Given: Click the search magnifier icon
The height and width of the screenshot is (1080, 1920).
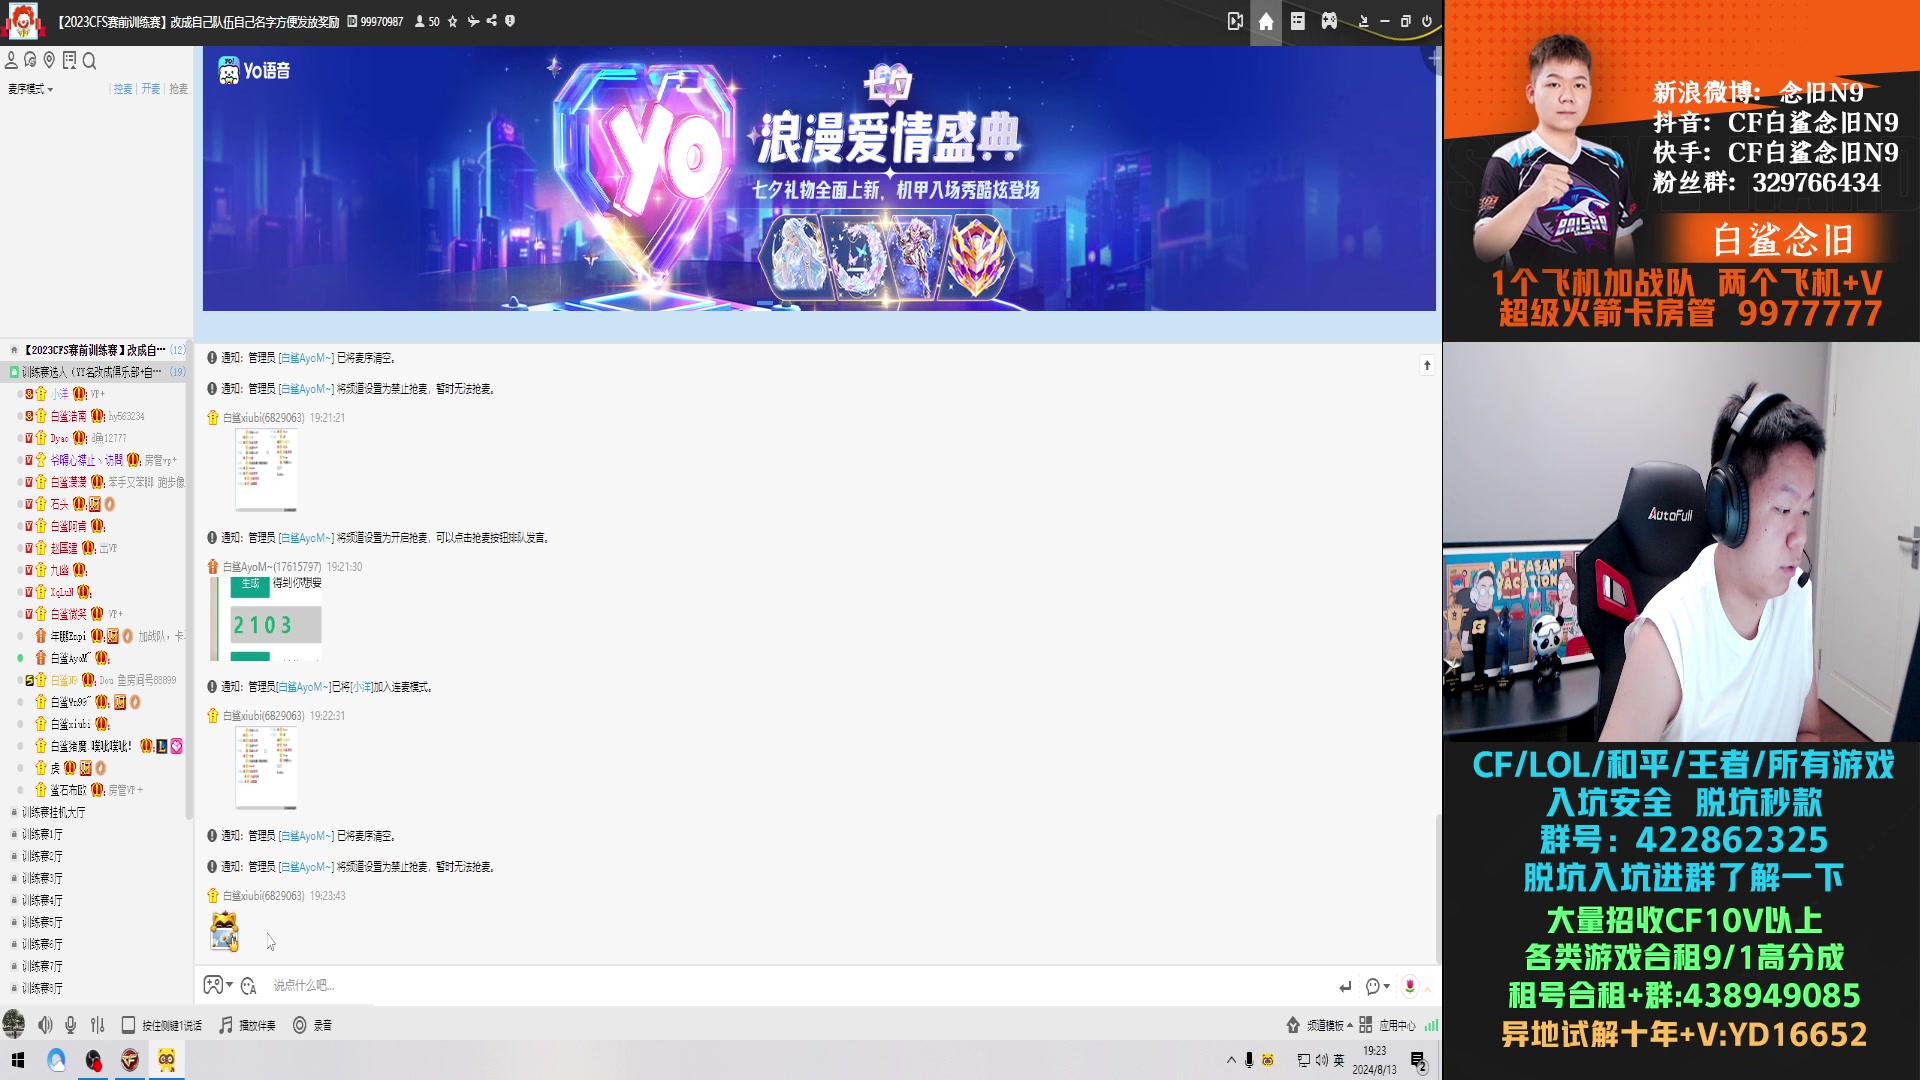Looking at the screenshot, I should click(89, 61).
